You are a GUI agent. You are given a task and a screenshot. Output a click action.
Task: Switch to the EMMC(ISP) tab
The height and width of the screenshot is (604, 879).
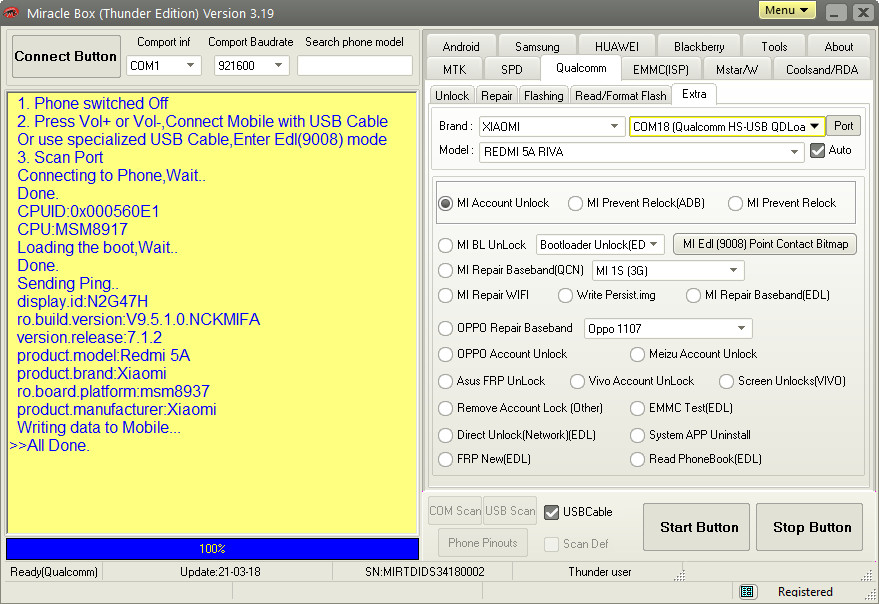tap(660, 70)
